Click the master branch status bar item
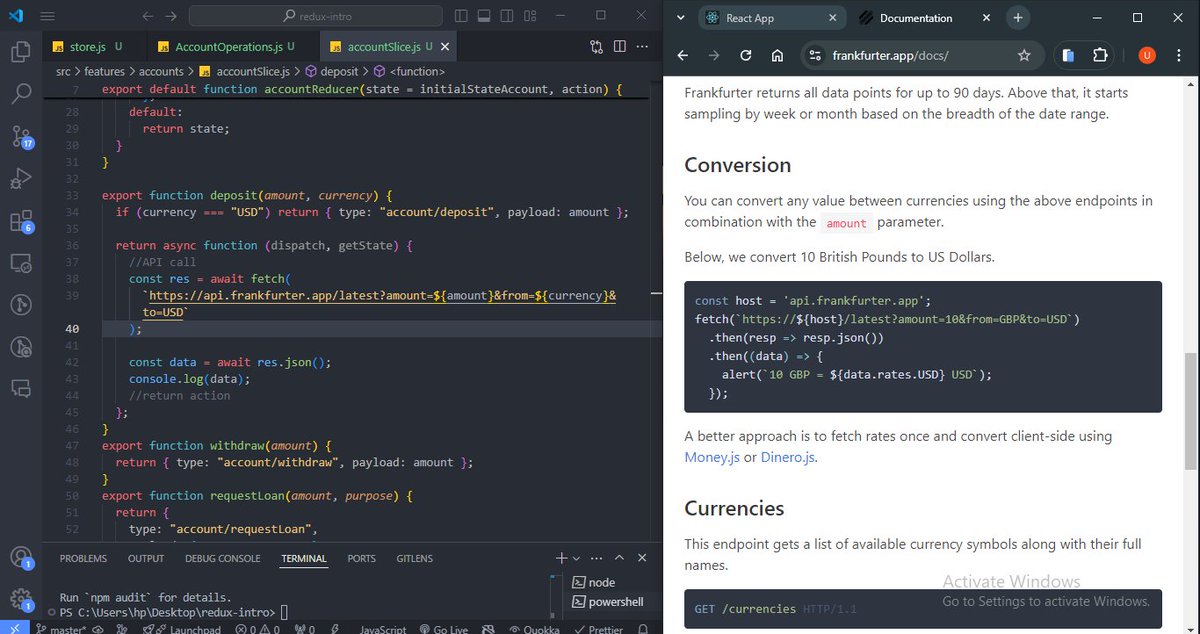Image resolution: width=1200 pixels, height=634 pixels. coord(61,628)
